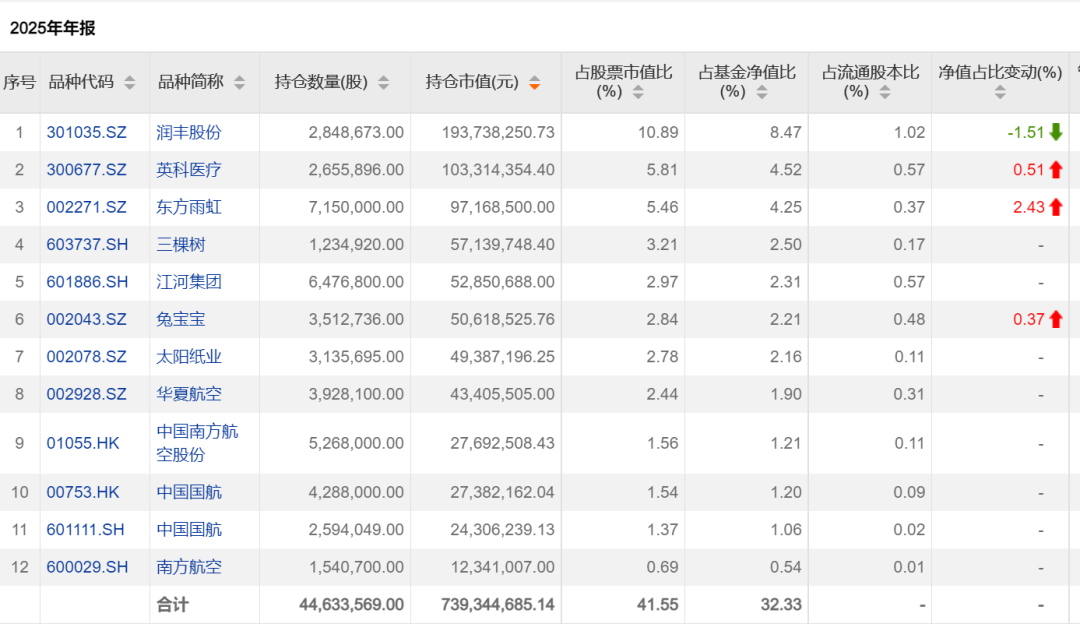
Task: Click 占基金净值比(%) sort arrows
Action: (762, 93)
